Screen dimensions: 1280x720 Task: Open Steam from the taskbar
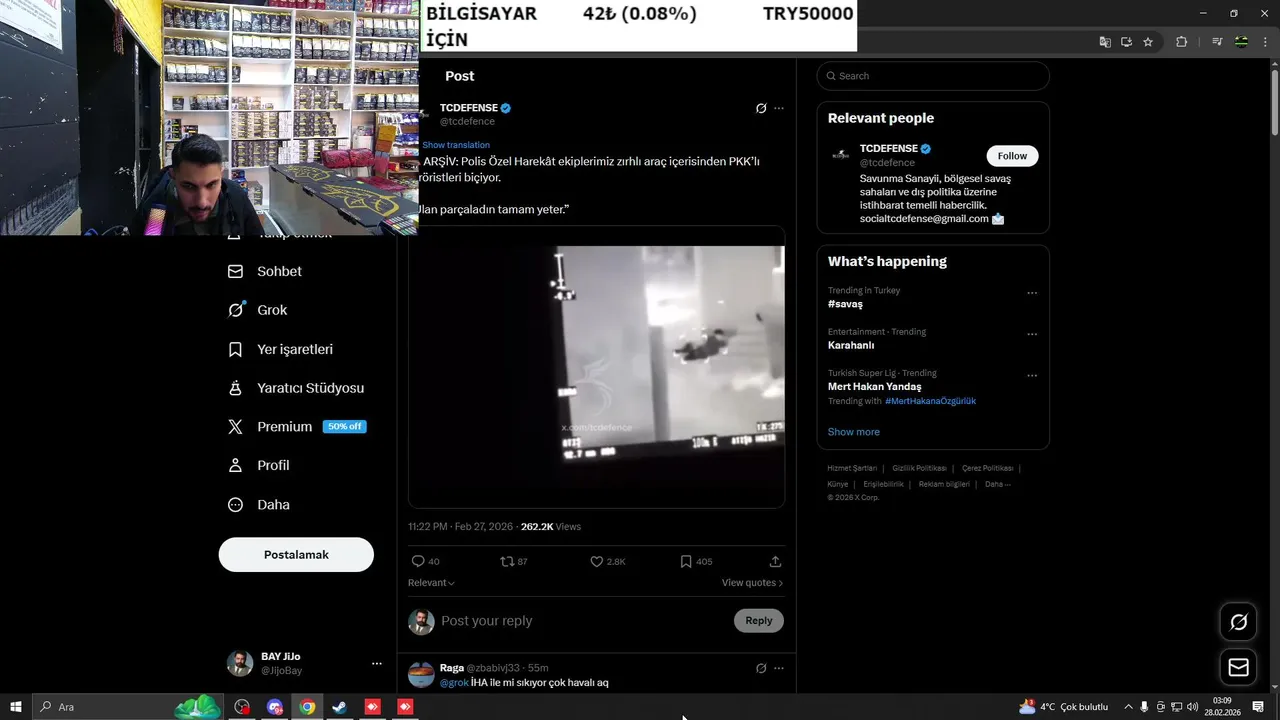[x=340, y=707]
